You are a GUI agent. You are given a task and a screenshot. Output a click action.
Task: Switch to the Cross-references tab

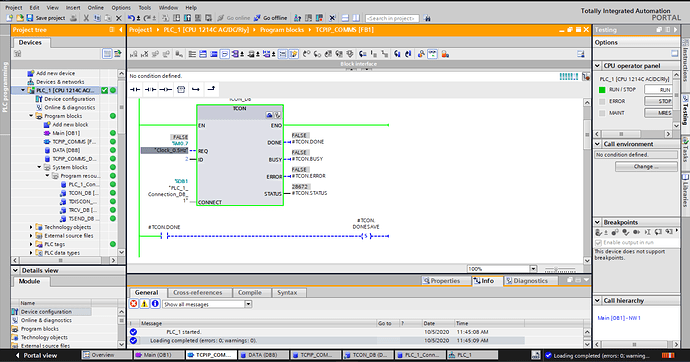tap(198, 293)
